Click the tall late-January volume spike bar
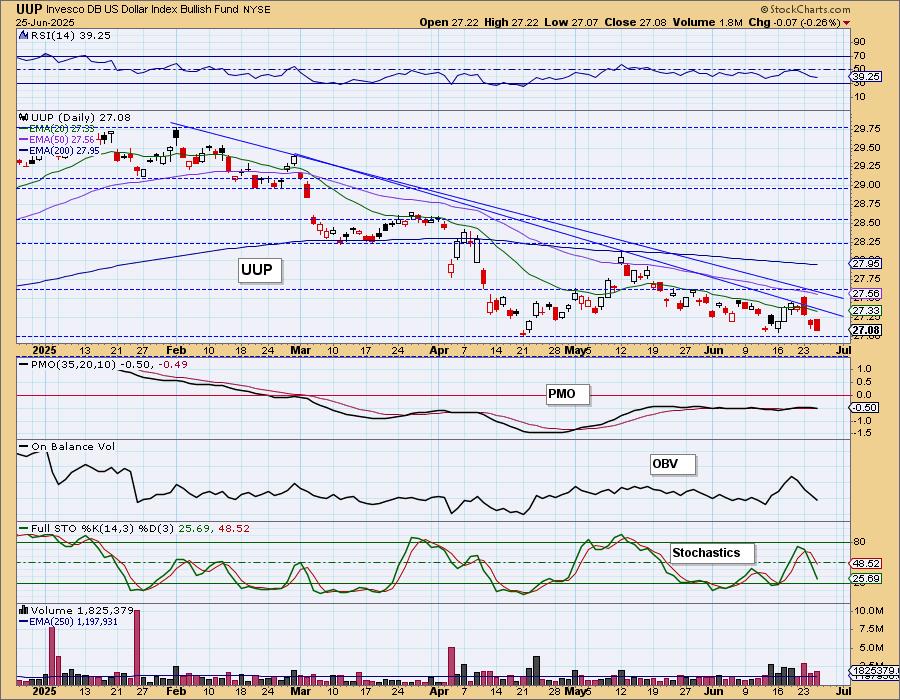This screenshot has height=700, width=900. [137, 647]
